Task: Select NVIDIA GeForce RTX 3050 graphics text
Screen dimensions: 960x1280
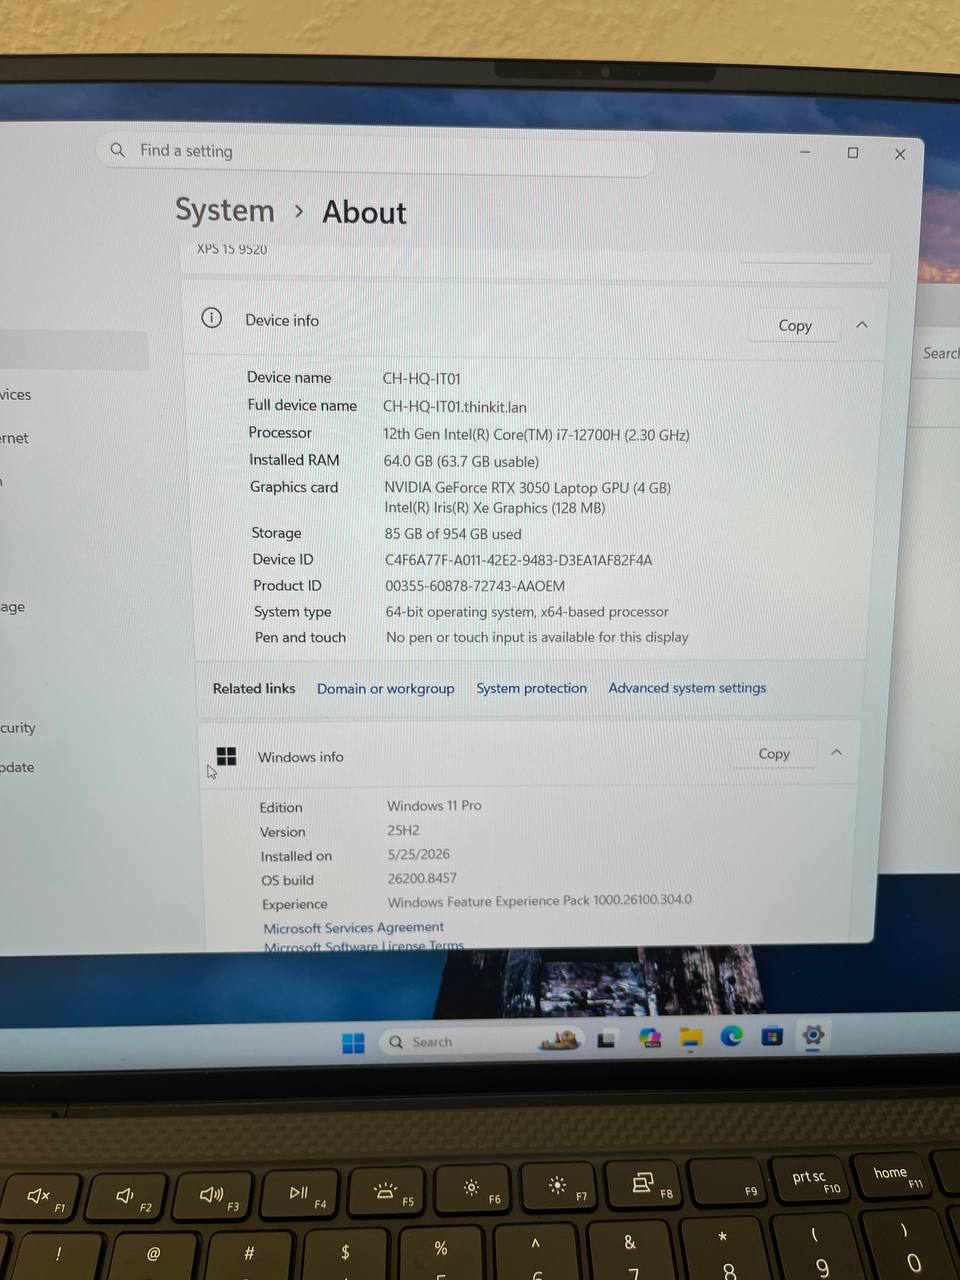Action: [x=528, y=488]
